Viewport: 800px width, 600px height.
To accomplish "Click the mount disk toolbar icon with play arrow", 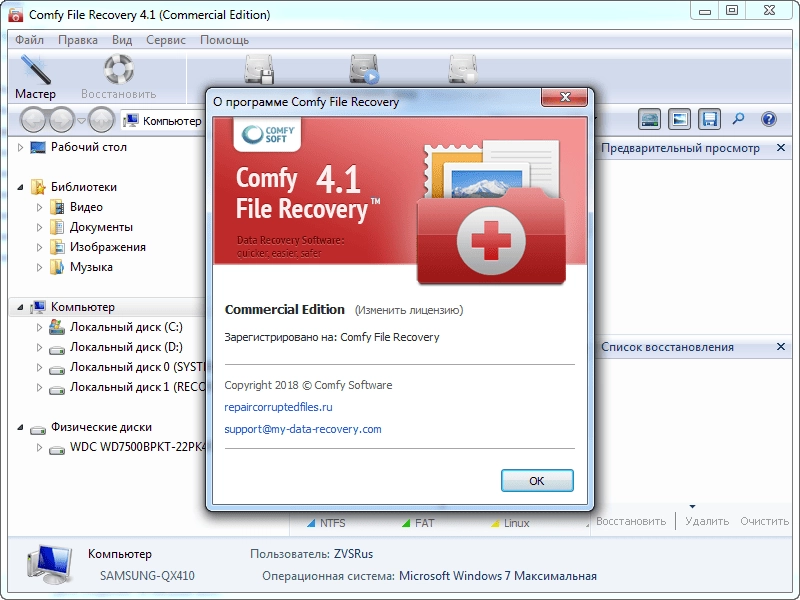I will 364,69.
